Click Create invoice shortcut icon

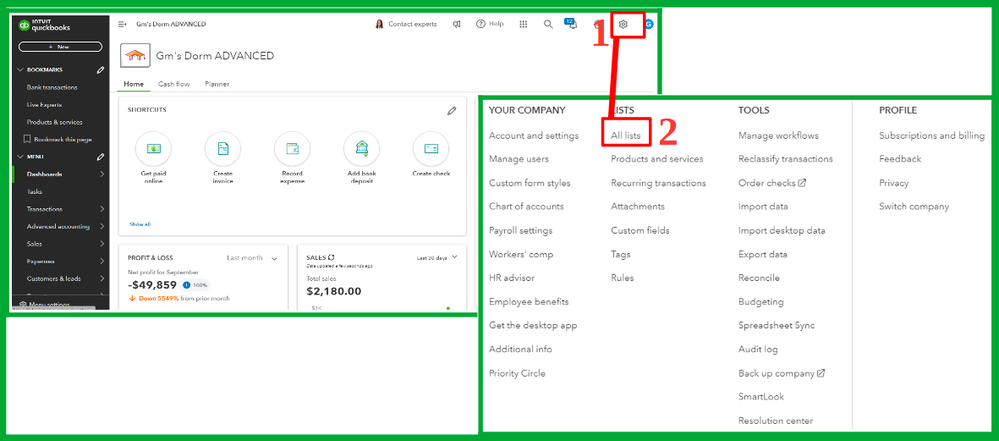tap(223, 149)
